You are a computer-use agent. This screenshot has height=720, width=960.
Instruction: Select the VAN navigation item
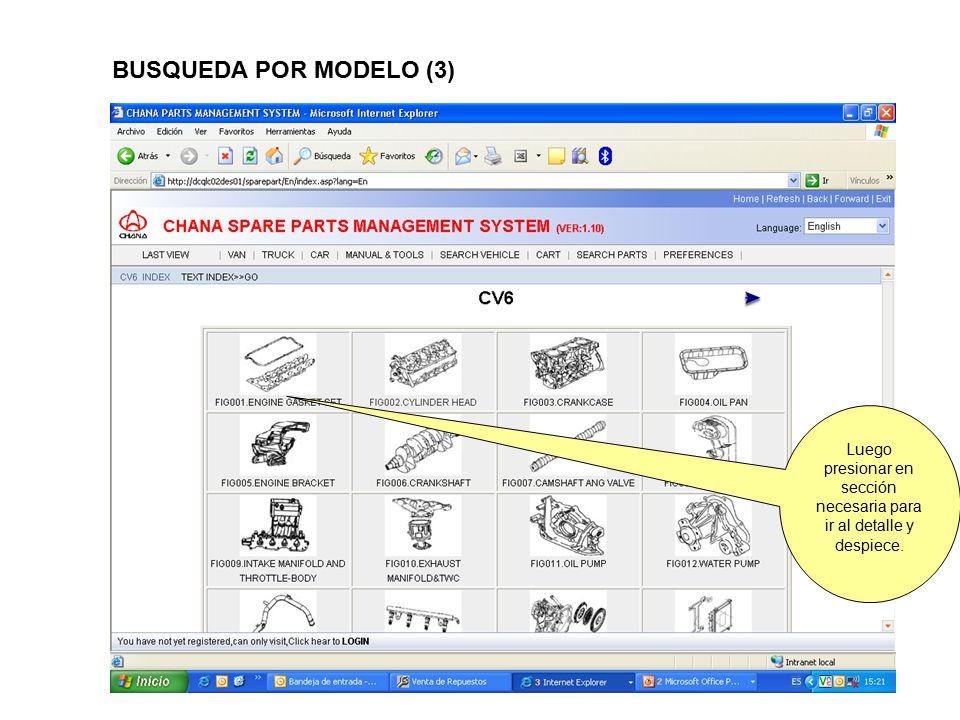coord(236,255)
